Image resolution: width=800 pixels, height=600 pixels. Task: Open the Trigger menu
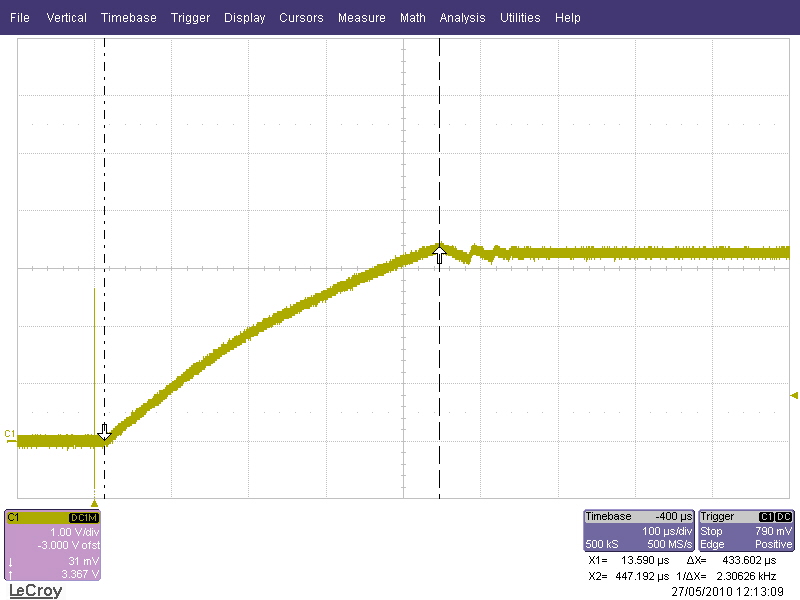[x=190, y=18]
